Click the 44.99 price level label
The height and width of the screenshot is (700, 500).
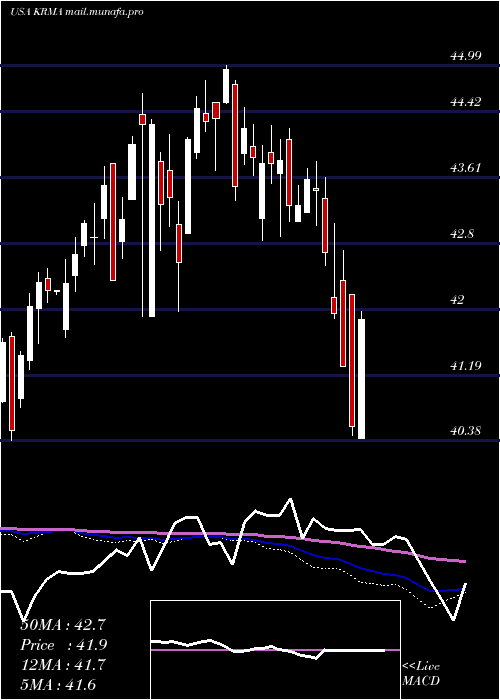(466, 56)
